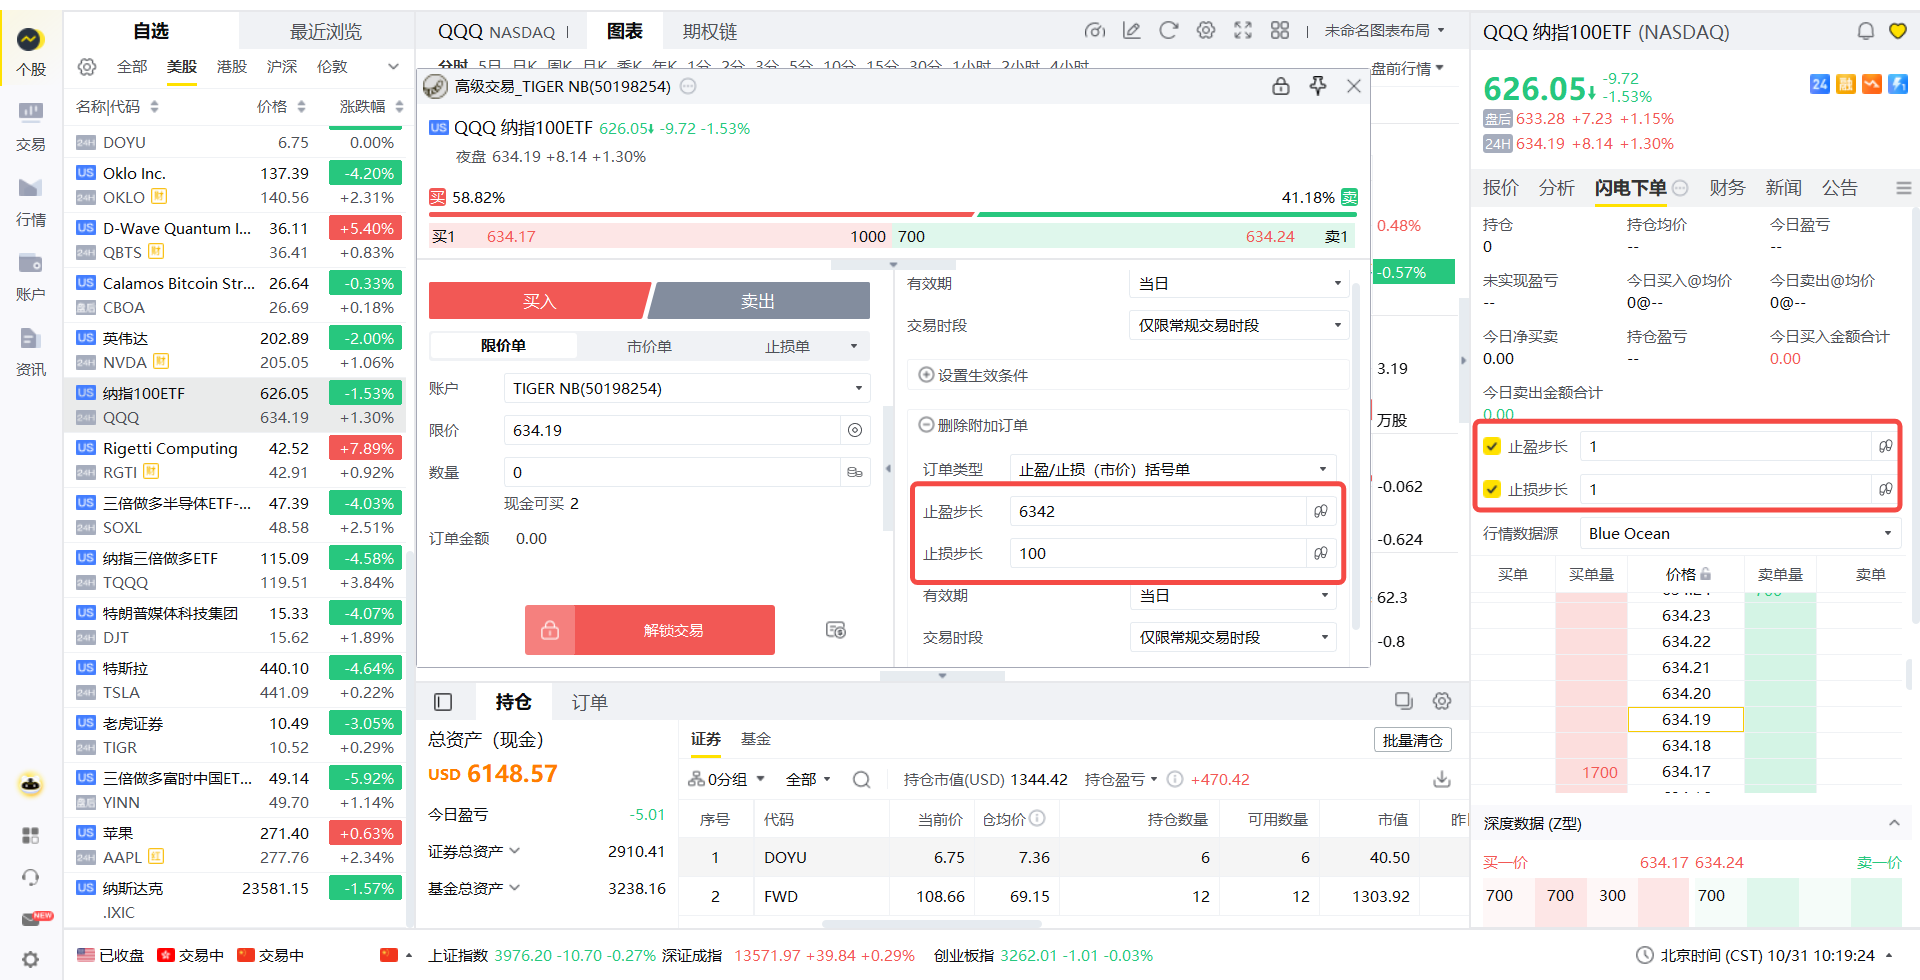
Task: Click the 限价 price input field
Action: coord(673,430)
